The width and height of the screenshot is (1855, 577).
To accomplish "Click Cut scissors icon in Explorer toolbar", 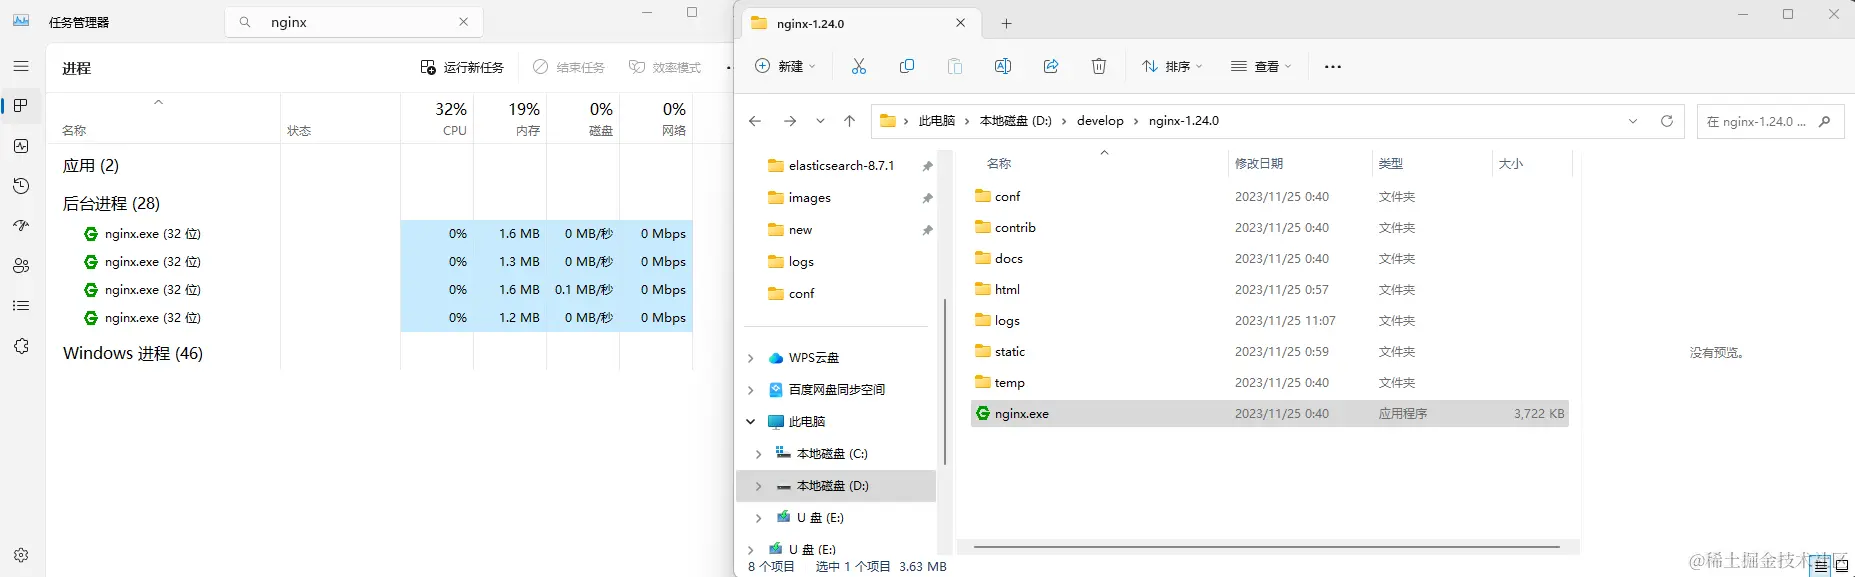I will coord(859,67).
